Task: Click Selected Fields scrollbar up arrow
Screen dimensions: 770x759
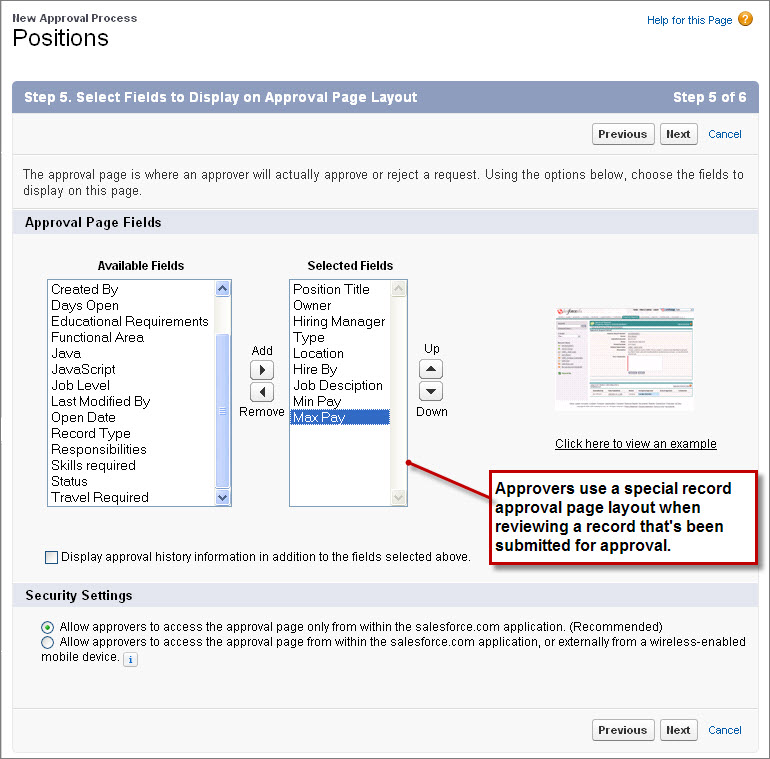Action: point(398,289)
